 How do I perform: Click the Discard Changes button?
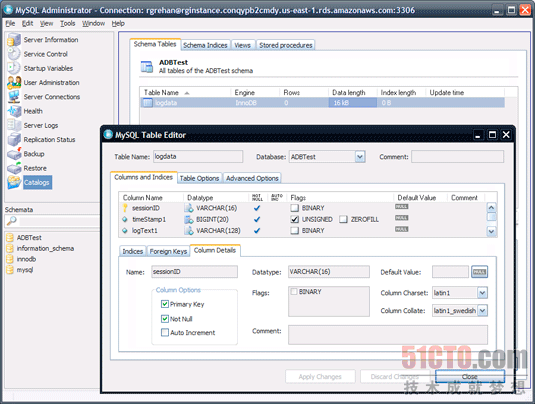click(x=395, y=377)
